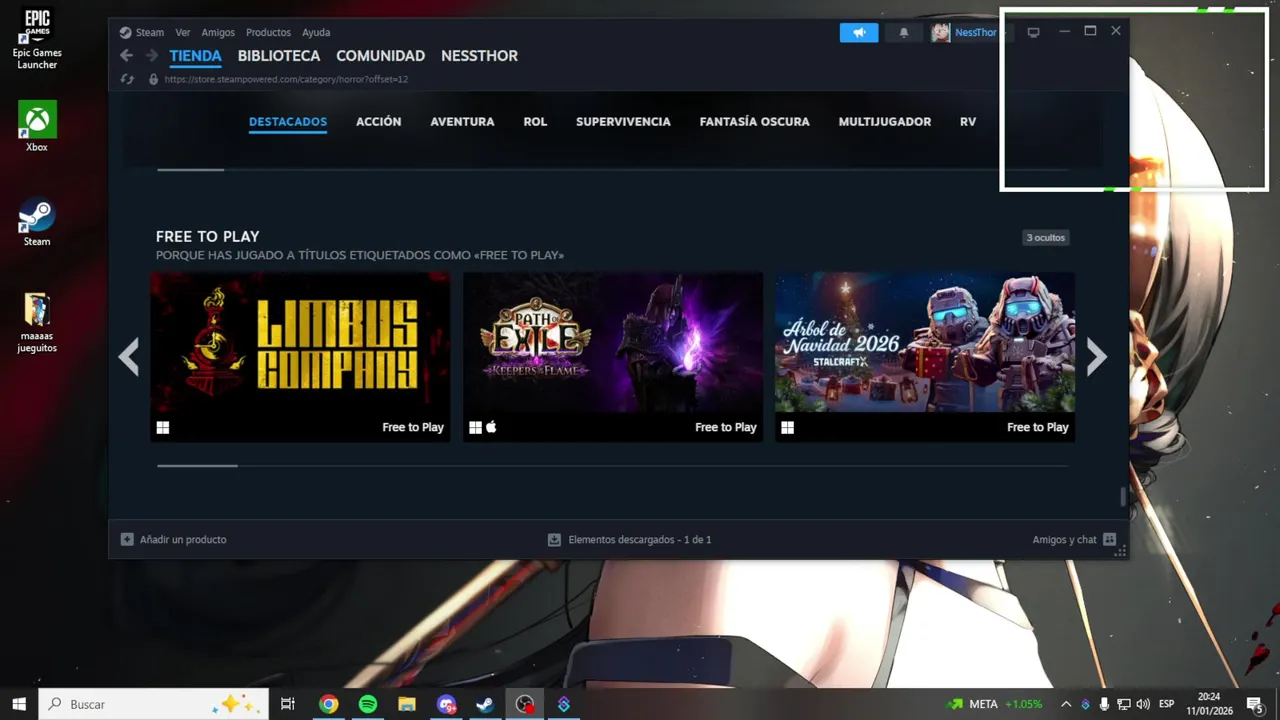Show next Free to Play carousel items
The height and width of the screenshot is (720, 1280).
1097,357
